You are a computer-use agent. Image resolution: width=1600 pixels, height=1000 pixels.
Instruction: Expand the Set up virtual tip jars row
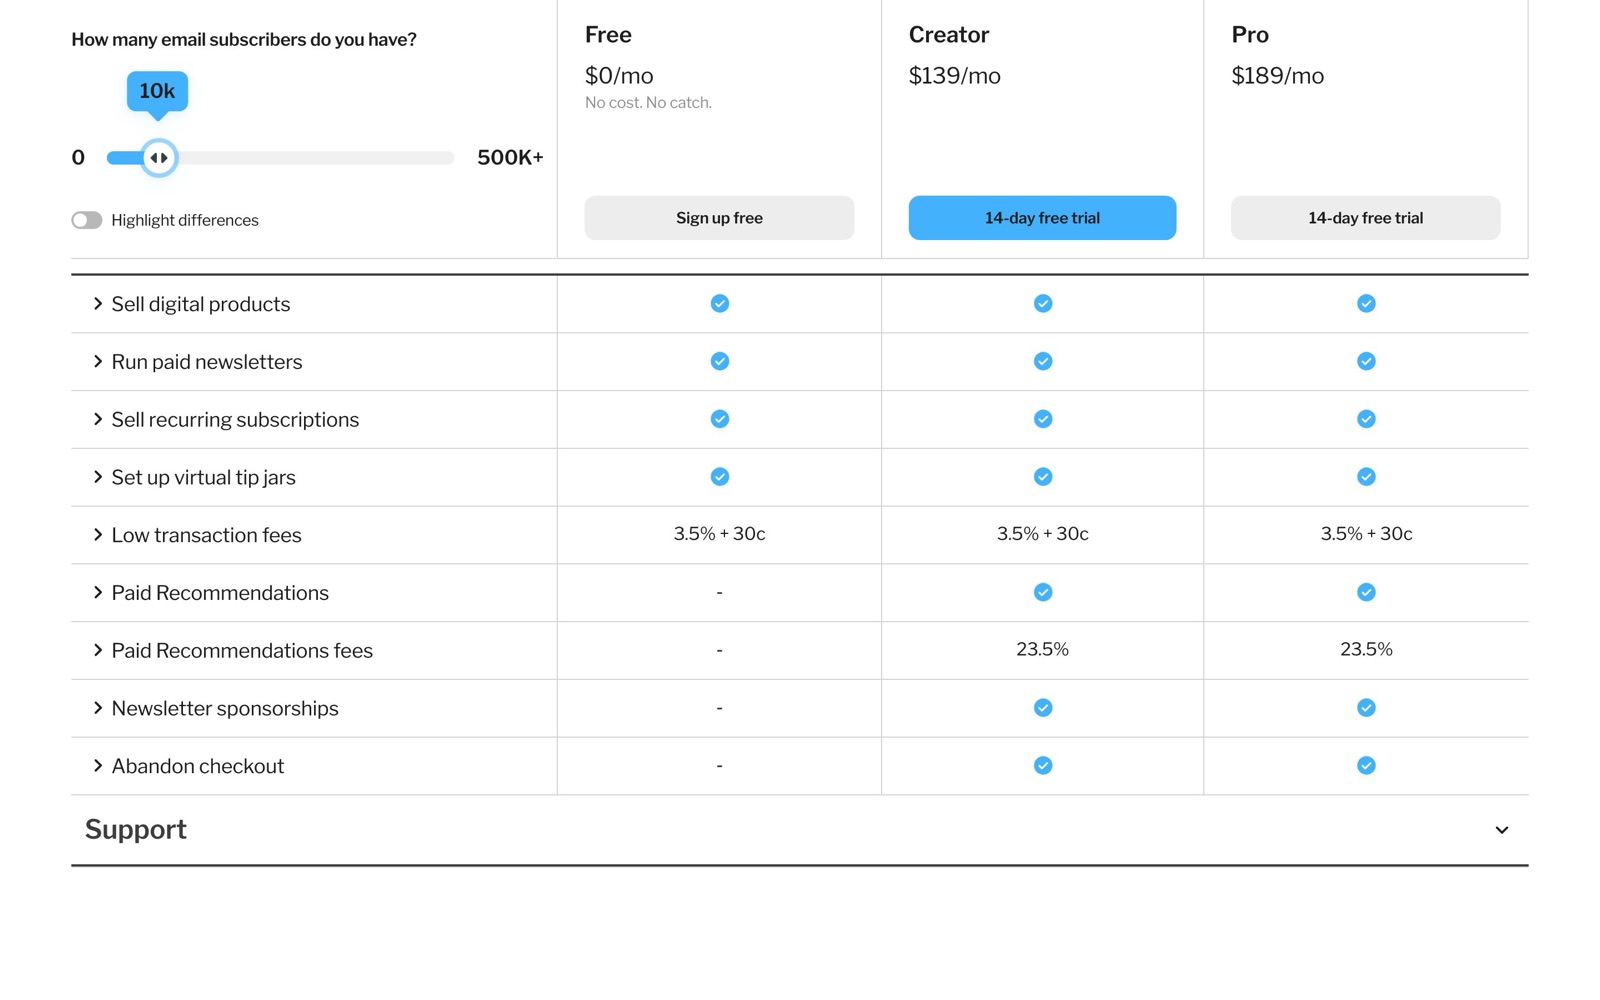coord(98,477)
